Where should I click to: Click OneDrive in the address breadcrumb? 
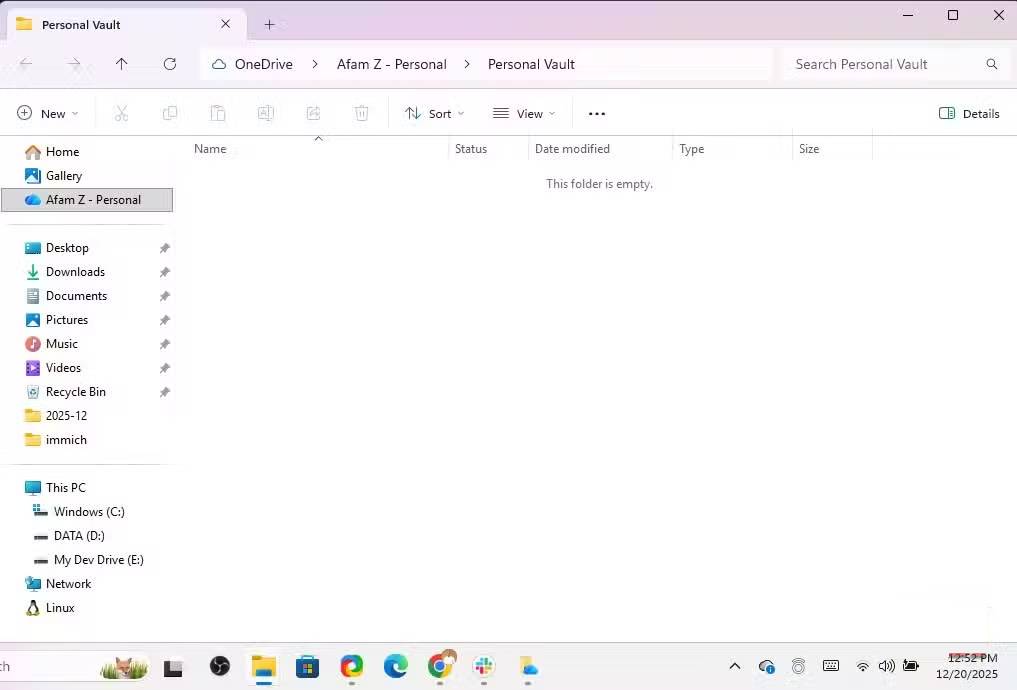tap(263, 64)
